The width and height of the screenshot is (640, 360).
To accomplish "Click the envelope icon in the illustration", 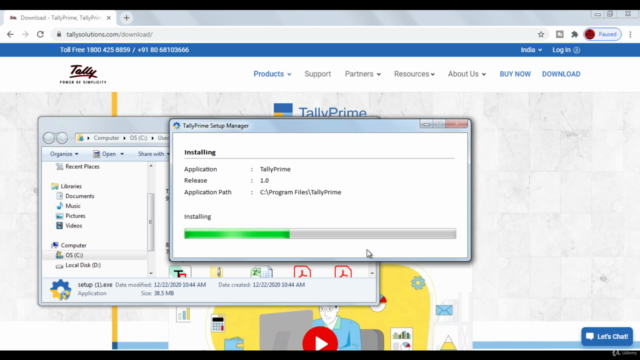I will [444, 310].
